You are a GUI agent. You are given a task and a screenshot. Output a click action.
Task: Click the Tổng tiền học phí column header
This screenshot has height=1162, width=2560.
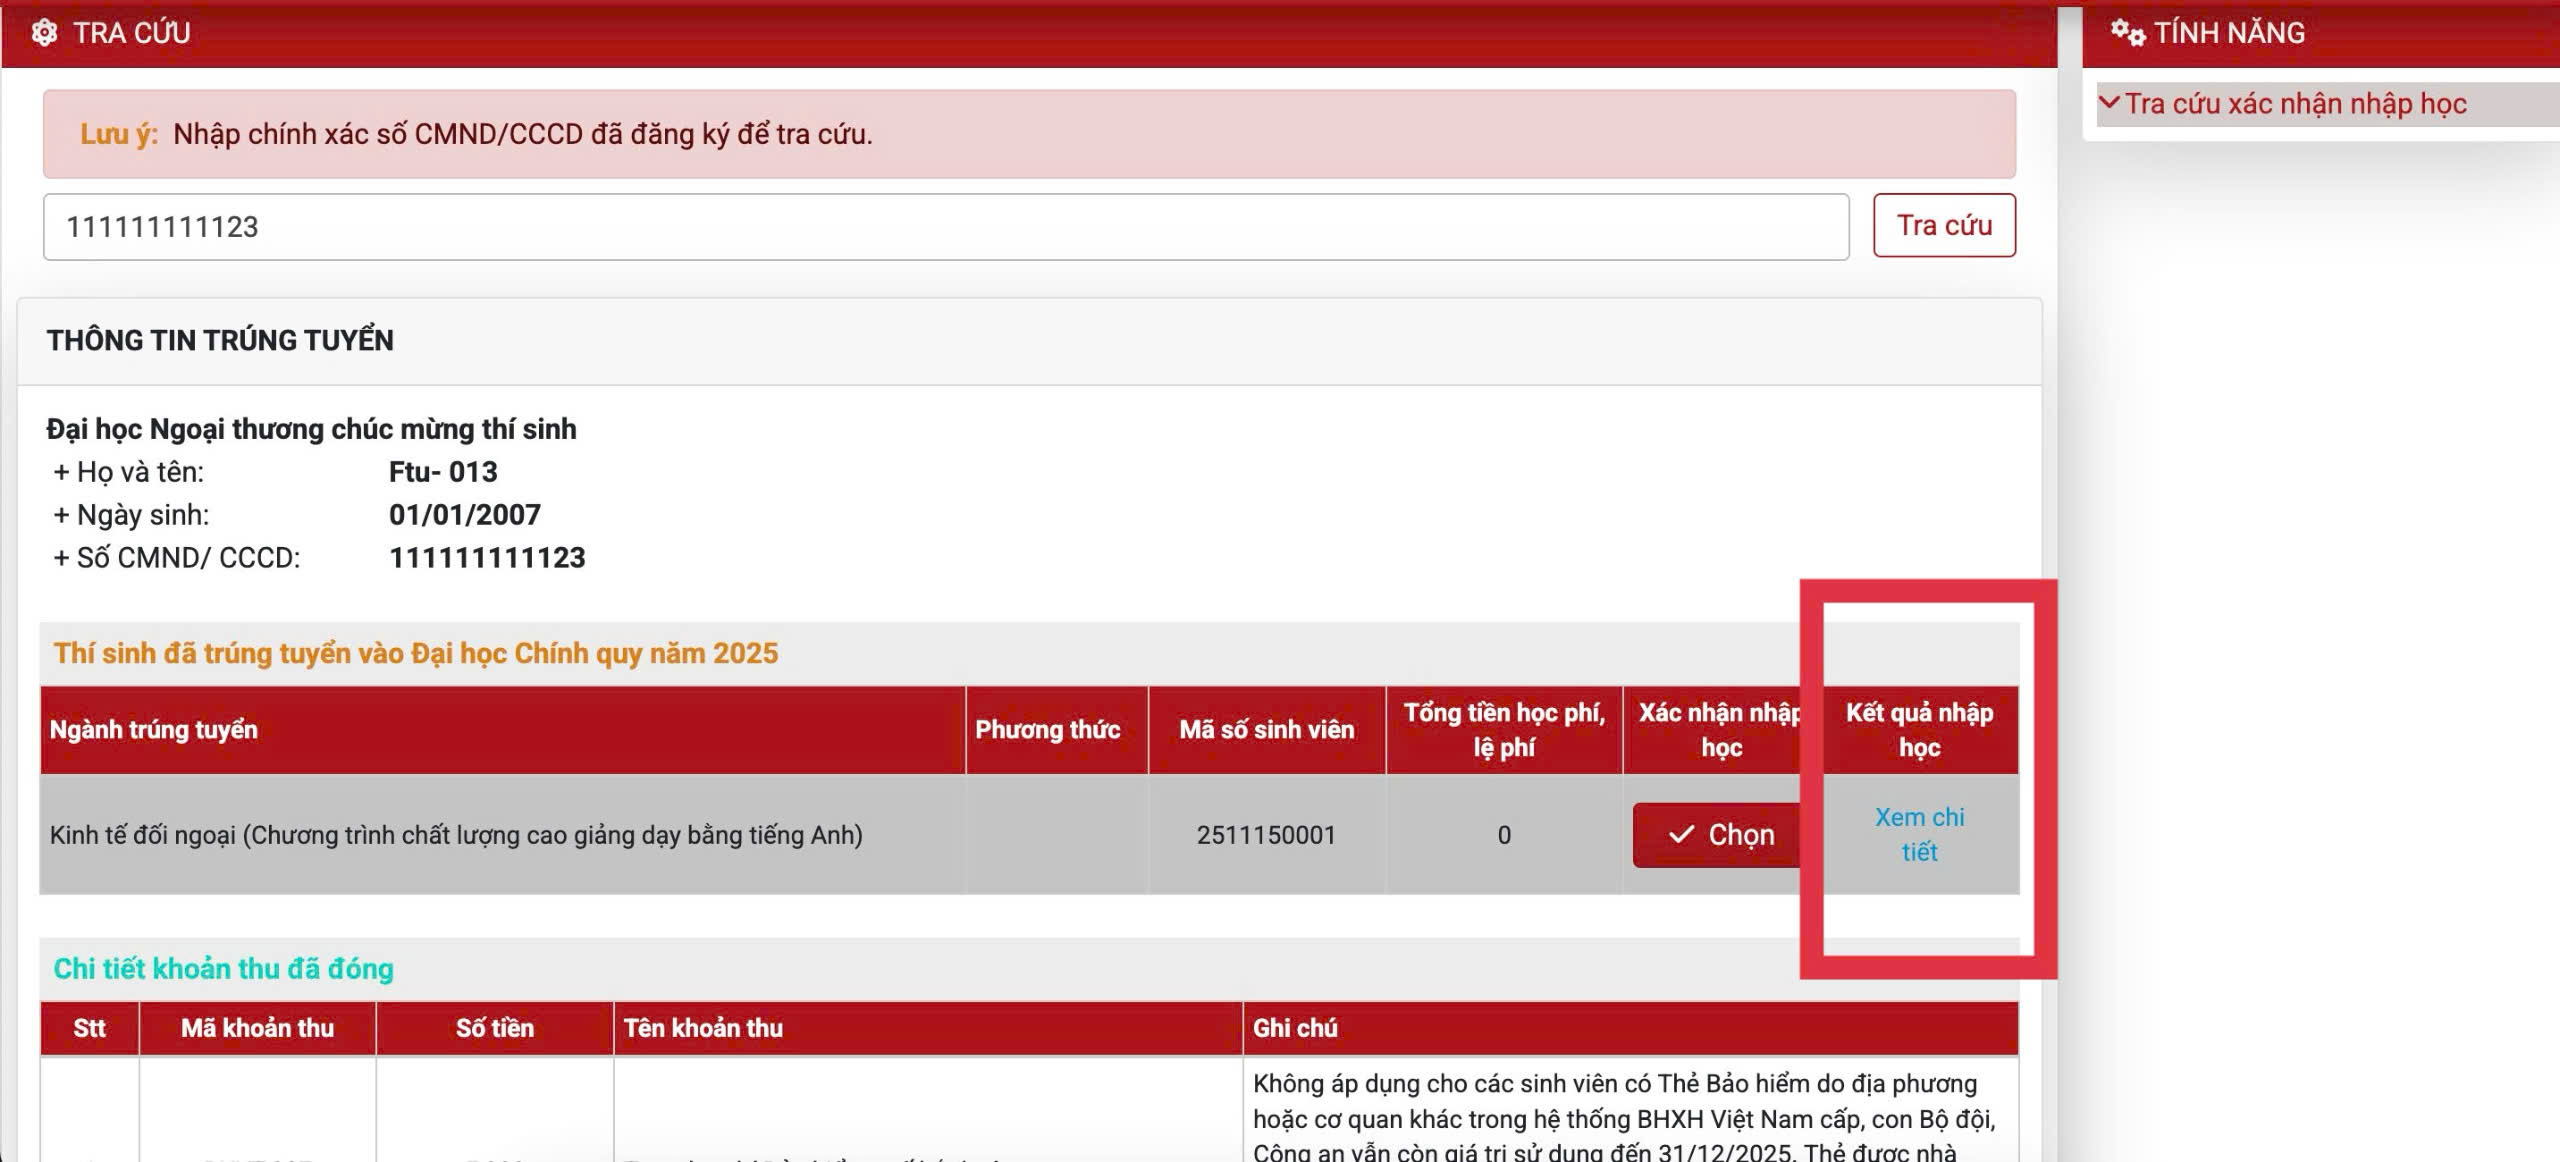point(1503,730)
